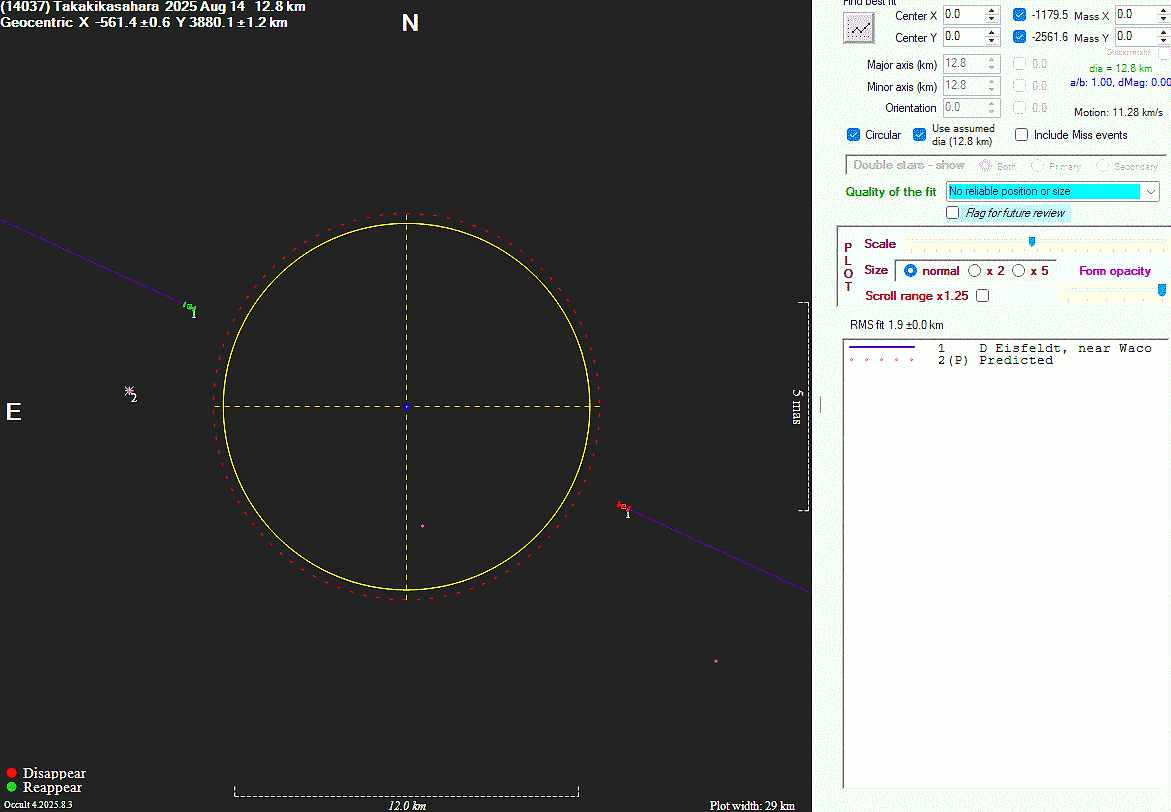Increase Center Y with its up arrow
The image size is (1171, 812).
pyautogui.click(x=992, y=32)
